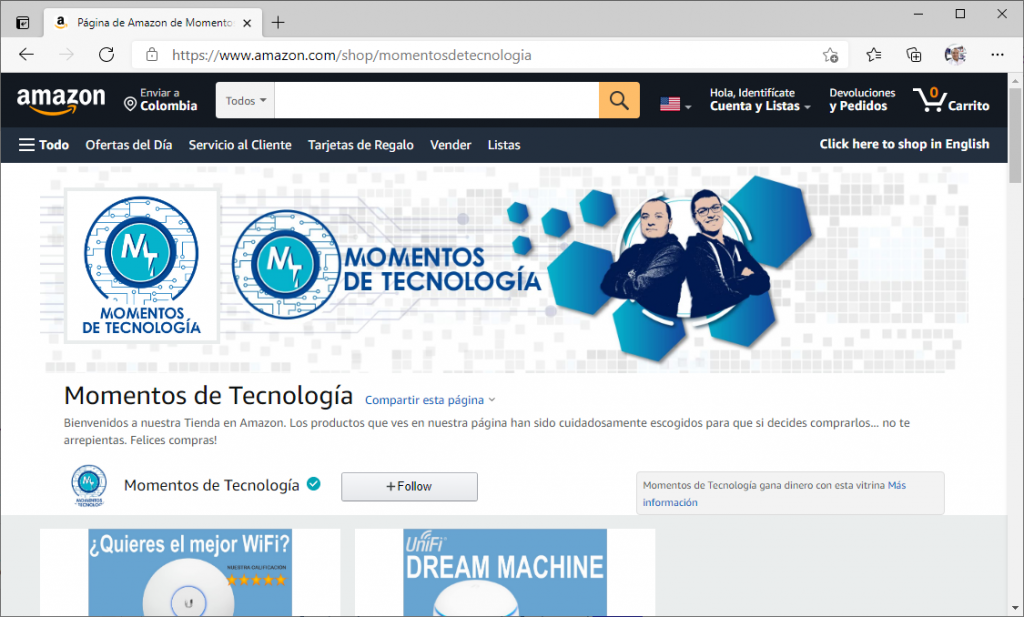Click into the Amazon search field
This screenshot has height=617, width=1024.
coord(436,101)
